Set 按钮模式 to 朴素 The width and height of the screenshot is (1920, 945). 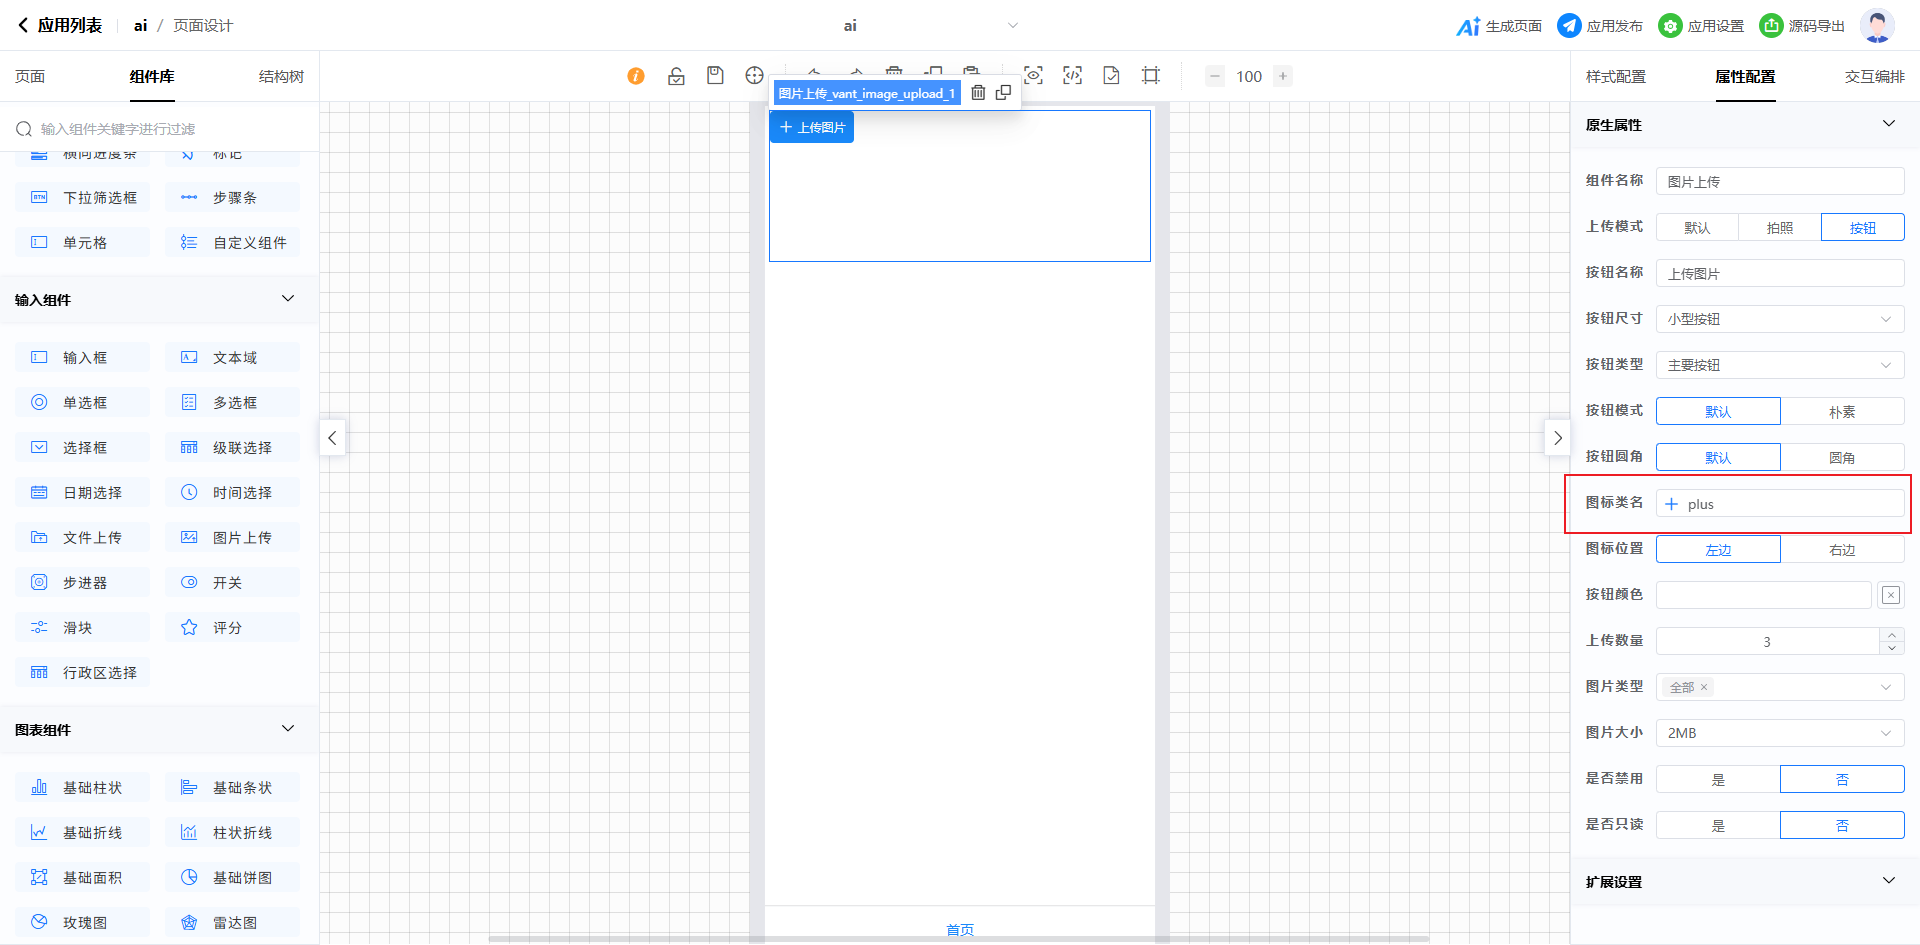(1841, 412)
